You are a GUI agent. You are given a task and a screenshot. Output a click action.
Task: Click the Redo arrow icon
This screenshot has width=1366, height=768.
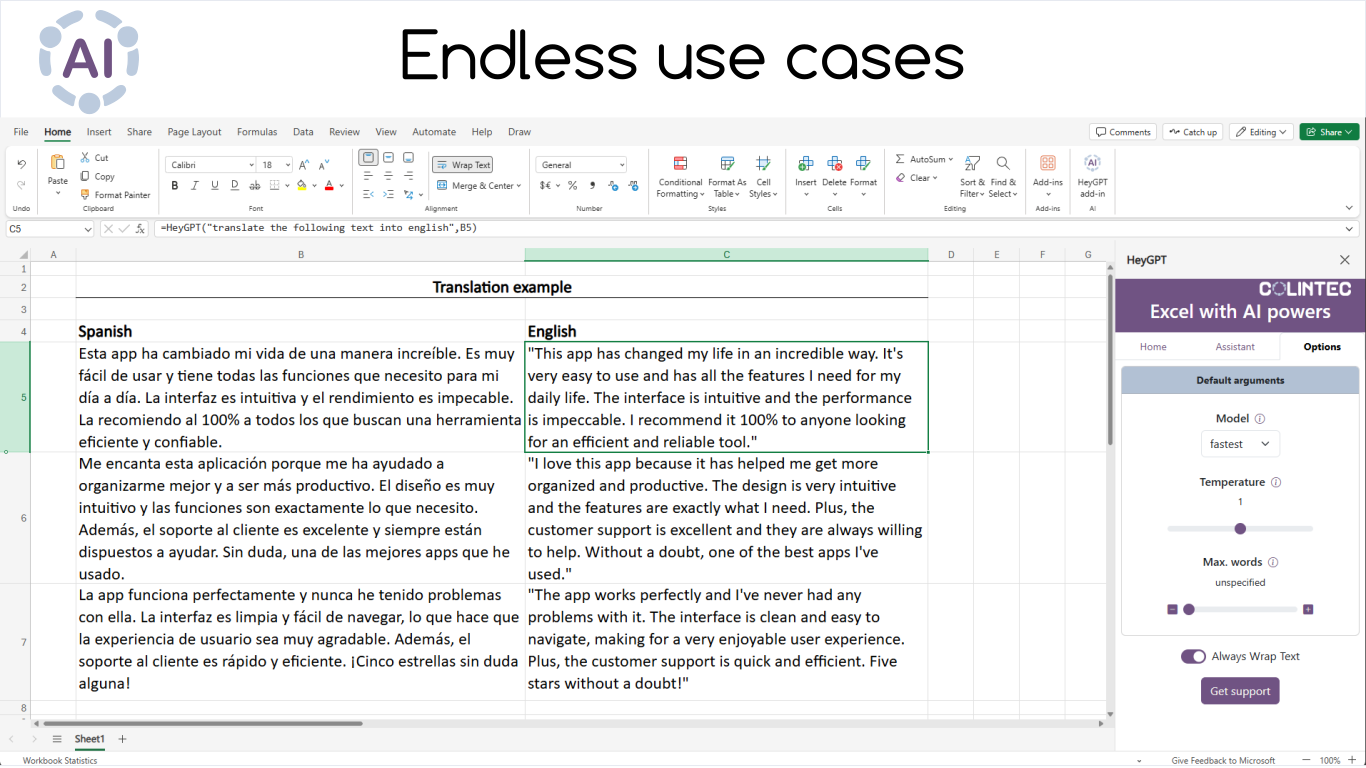pos(21,185)
